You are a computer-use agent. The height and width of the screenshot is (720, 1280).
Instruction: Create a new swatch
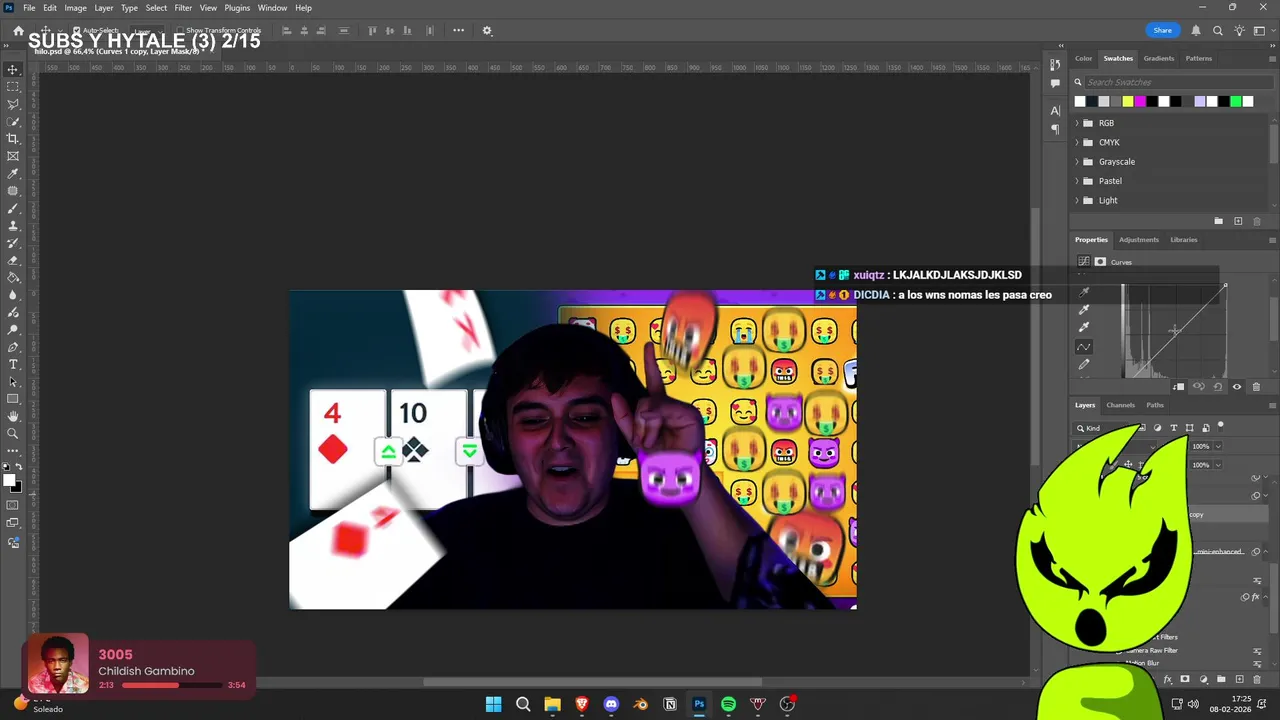tap(1238, 221)
